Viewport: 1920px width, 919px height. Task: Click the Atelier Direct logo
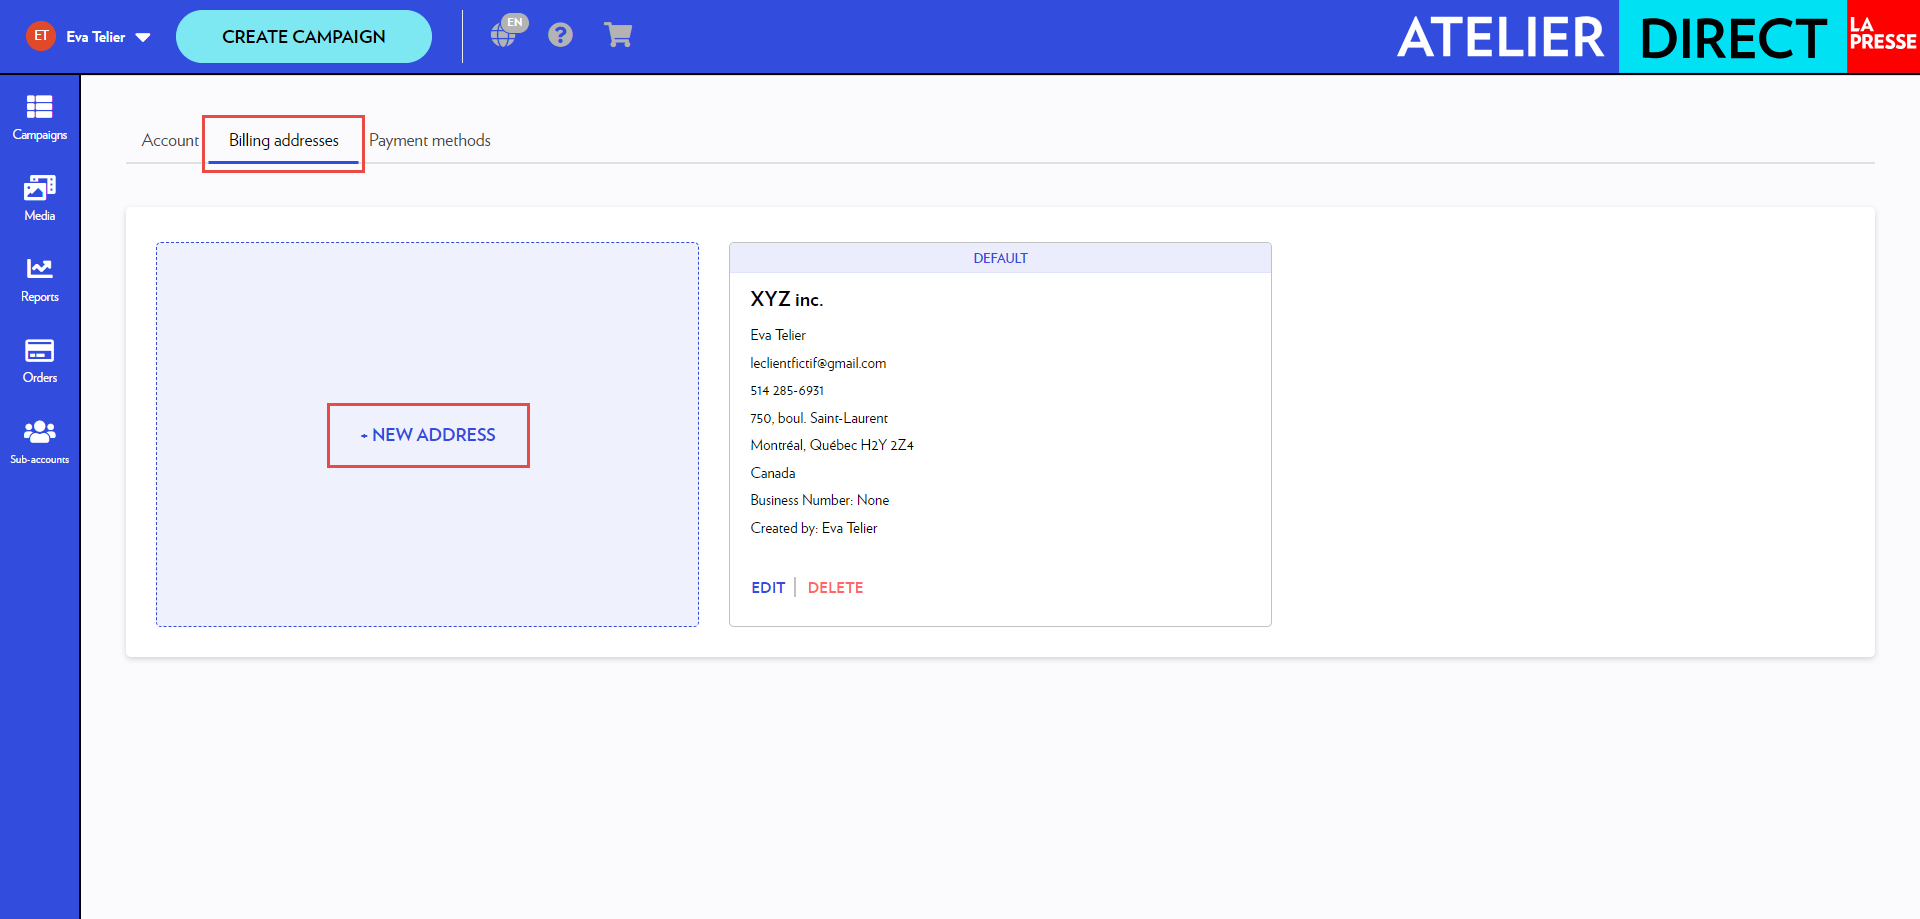coord(1610,37)
